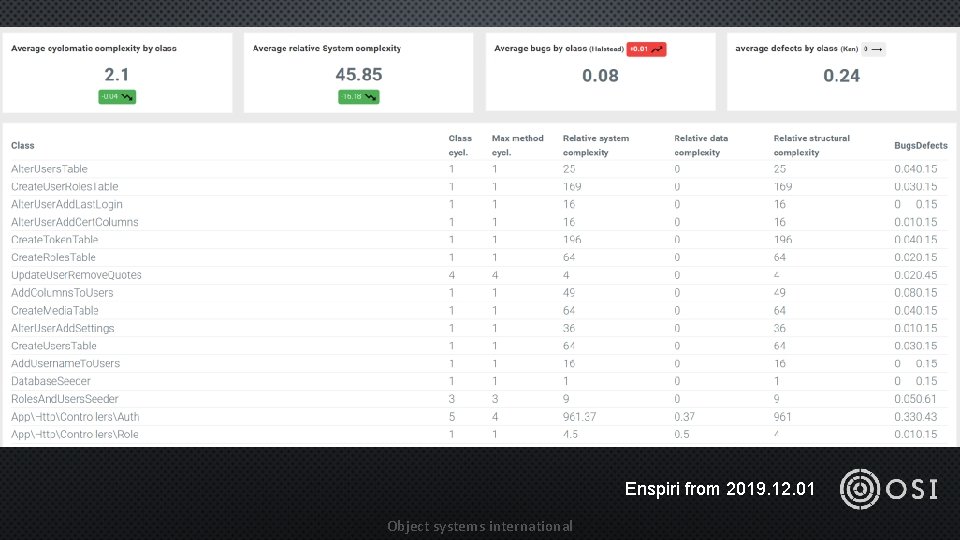Select the CreateMediaTable class row
This screenshot has width=960, height=540.
[479, 310]
